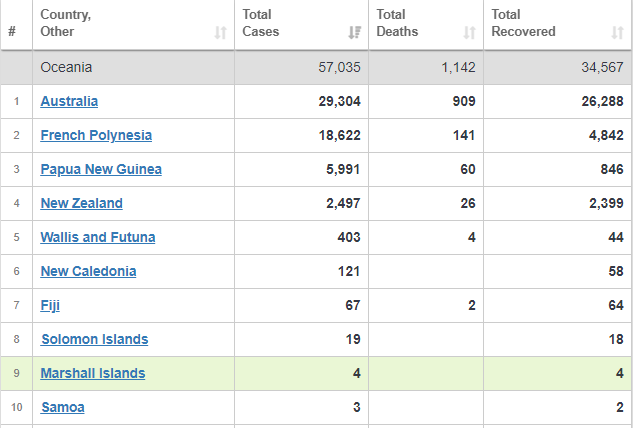This screenshot has height=428, width=633.
Task: Sort by Country, Other column arrows
Action: click(x=220, y=32)
